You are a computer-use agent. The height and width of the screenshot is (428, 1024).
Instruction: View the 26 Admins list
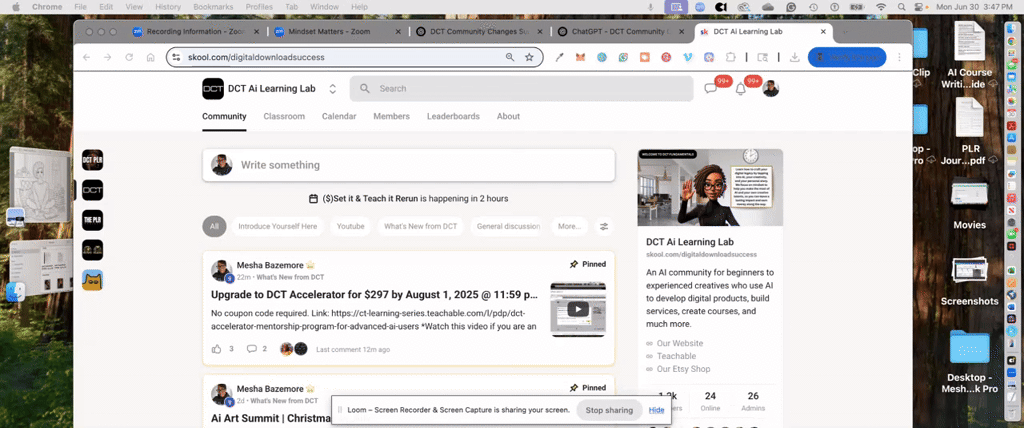point(753,401)
